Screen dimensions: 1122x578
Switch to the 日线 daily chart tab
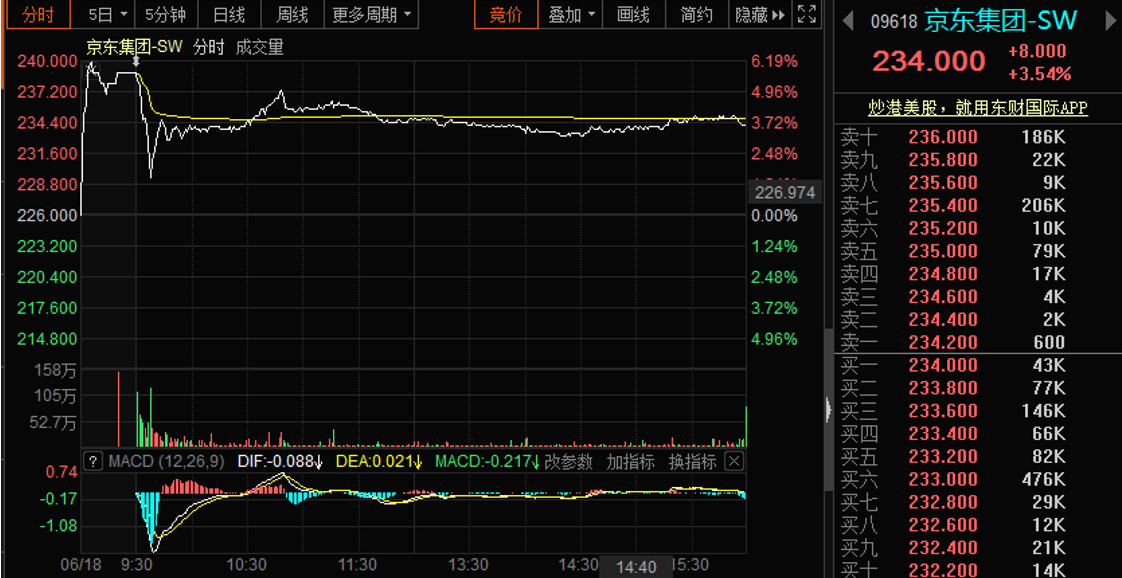pos(229,14)
